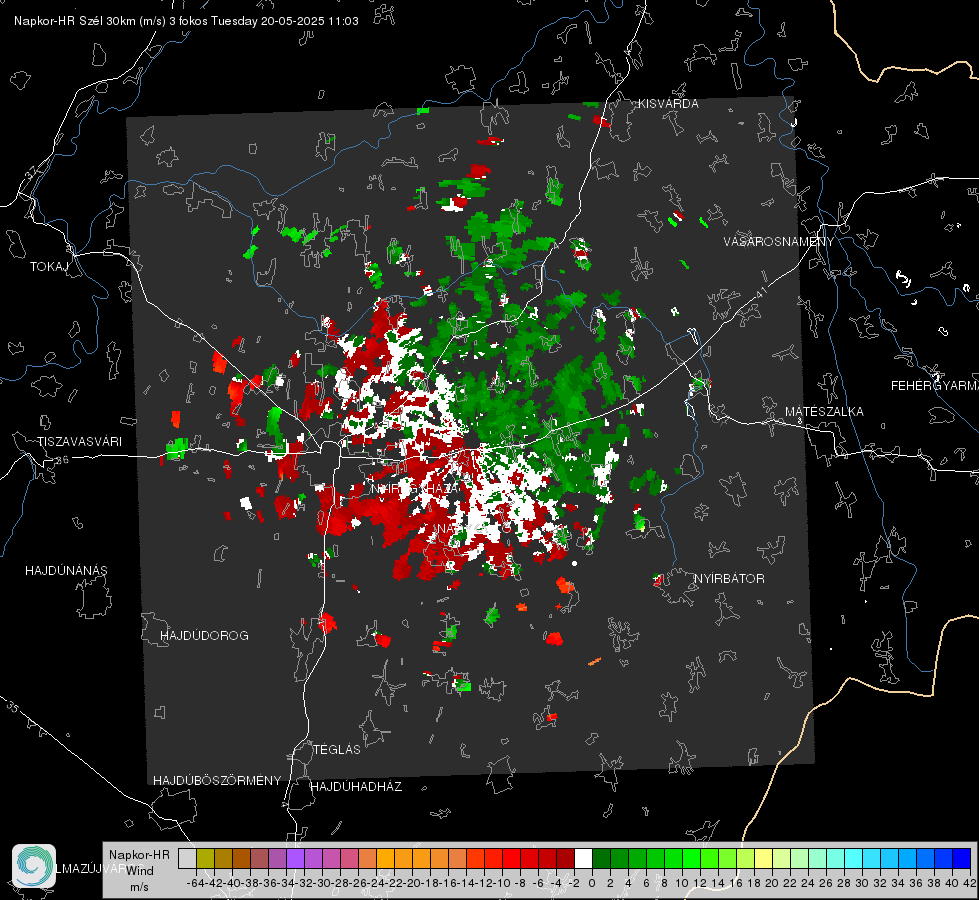Click the TISZAVASVÁRI town label
This screenshot has height=900, width=979.
click(80, 442)
